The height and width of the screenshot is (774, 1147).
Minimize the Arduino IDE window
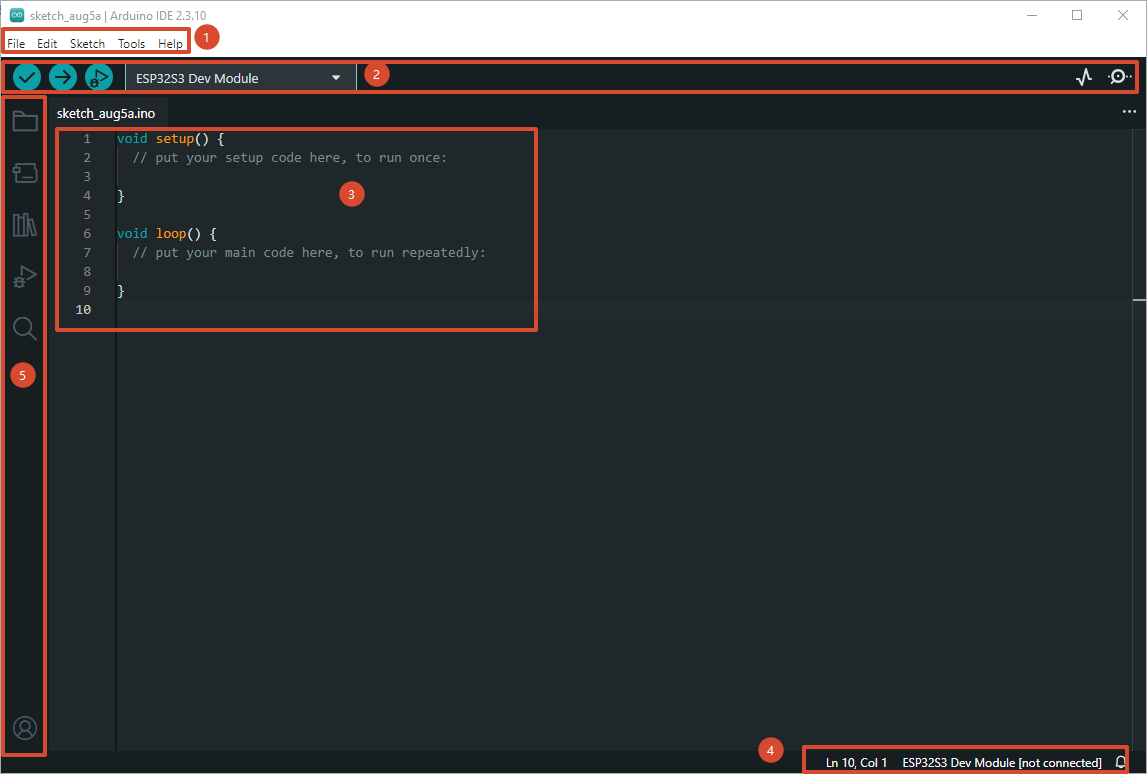[x=1032, y=15]
